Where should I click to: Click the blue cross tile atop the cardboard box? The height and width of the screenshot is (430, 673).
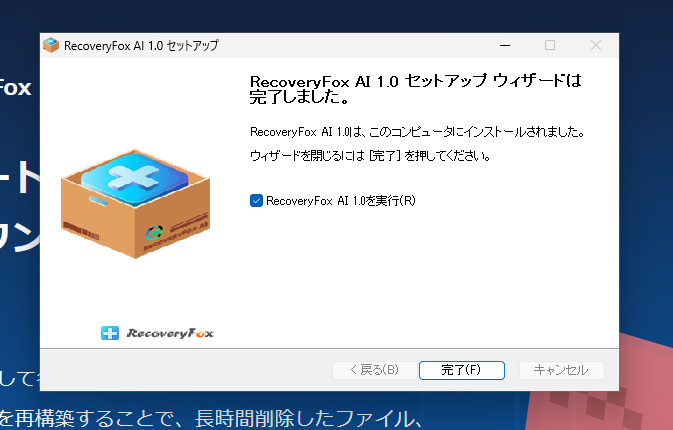[134, 178]
